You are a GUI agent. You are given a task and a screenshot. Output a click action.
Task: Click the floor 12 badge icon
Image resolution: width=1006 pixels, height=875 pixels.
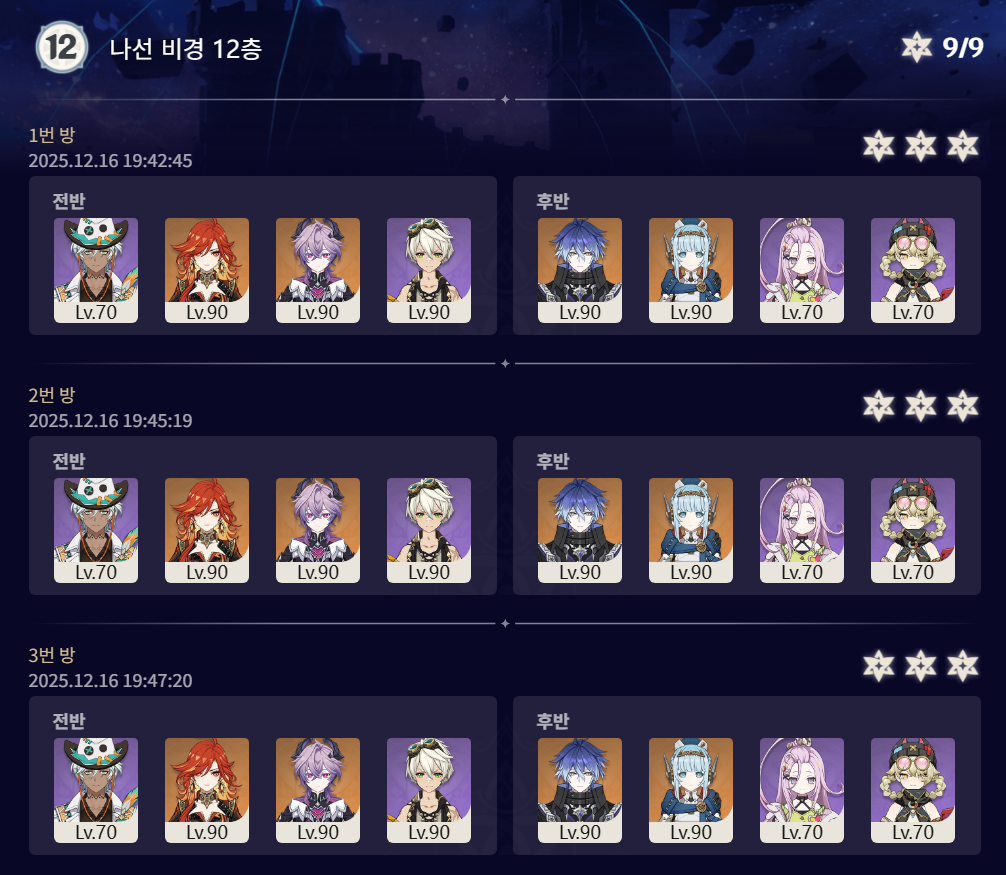(62, 47)
